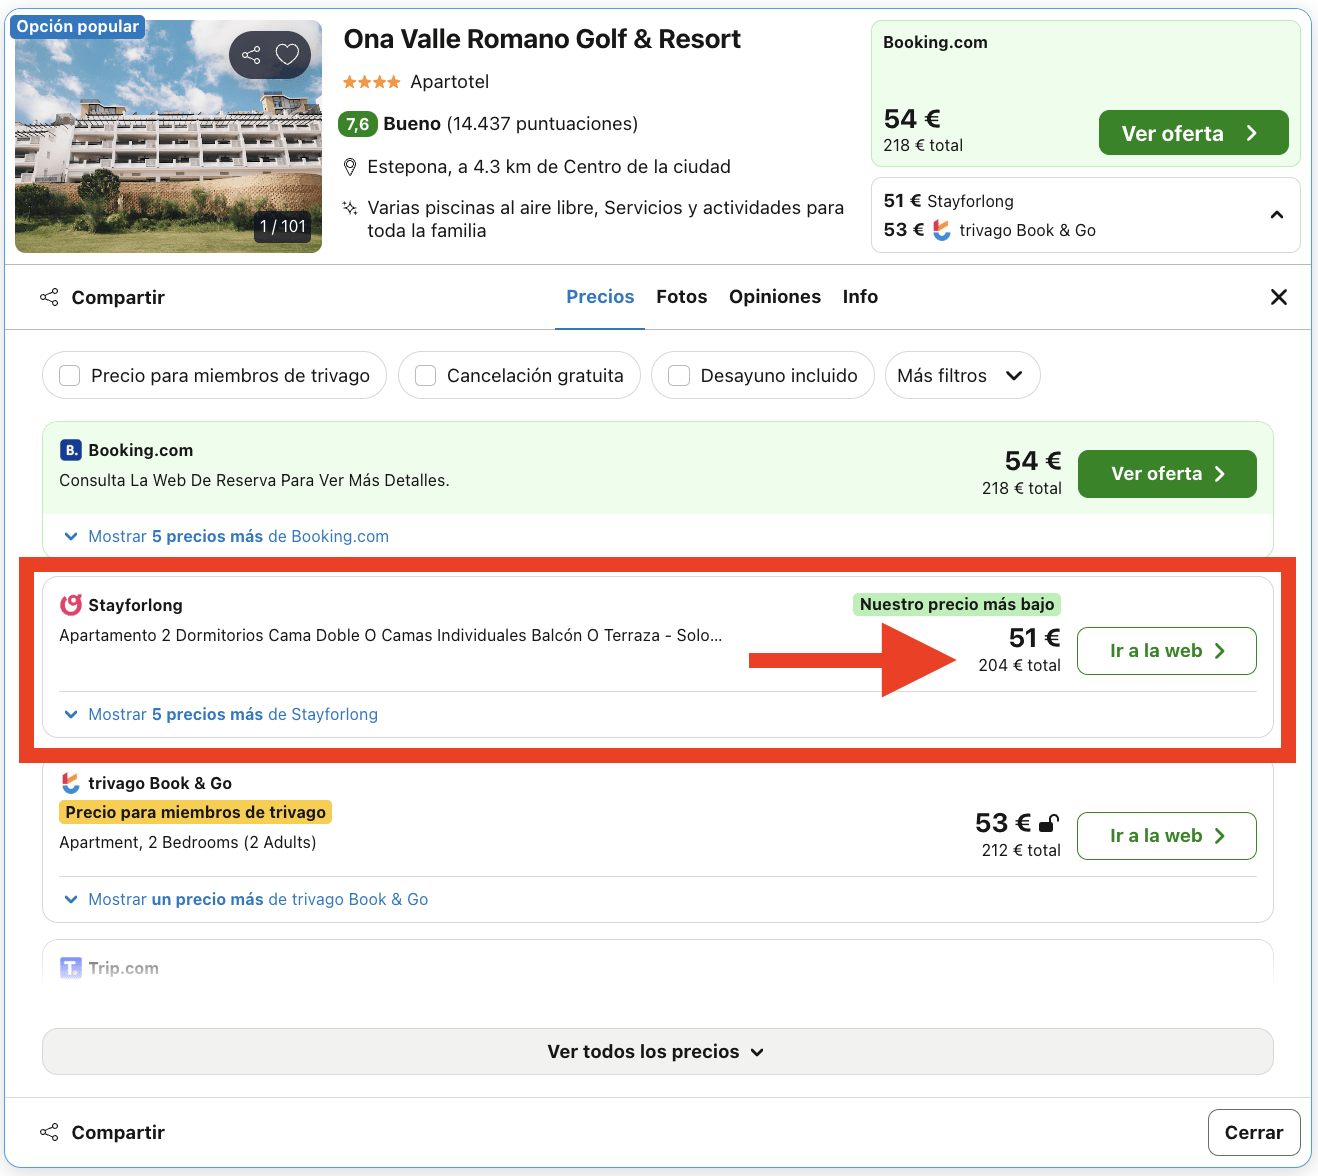Click trivago logo in top price summary
This screenshot has height=1176, width=1318.
942,230
